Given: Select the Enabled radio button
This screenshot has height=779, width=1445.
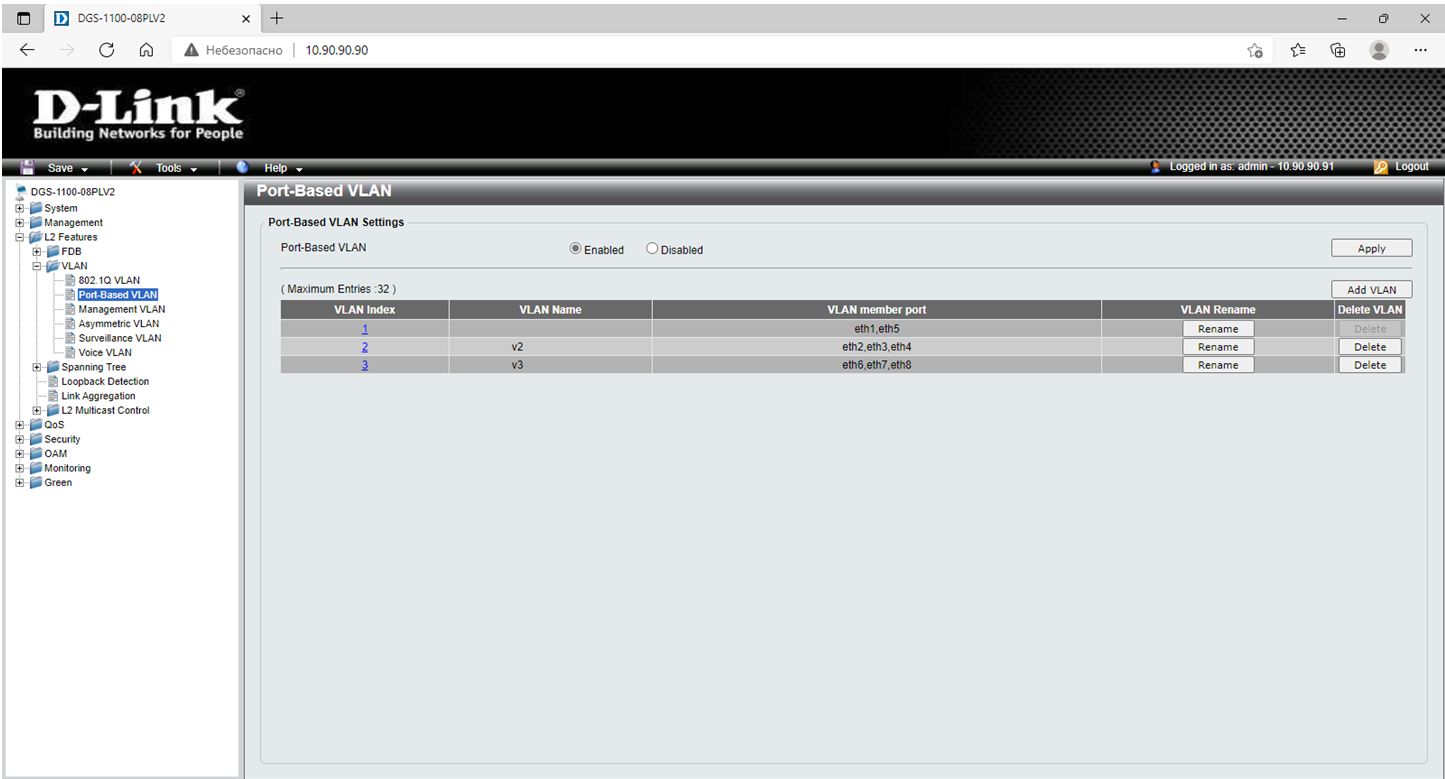Looking at the screenshot, I should click(575, 249).
